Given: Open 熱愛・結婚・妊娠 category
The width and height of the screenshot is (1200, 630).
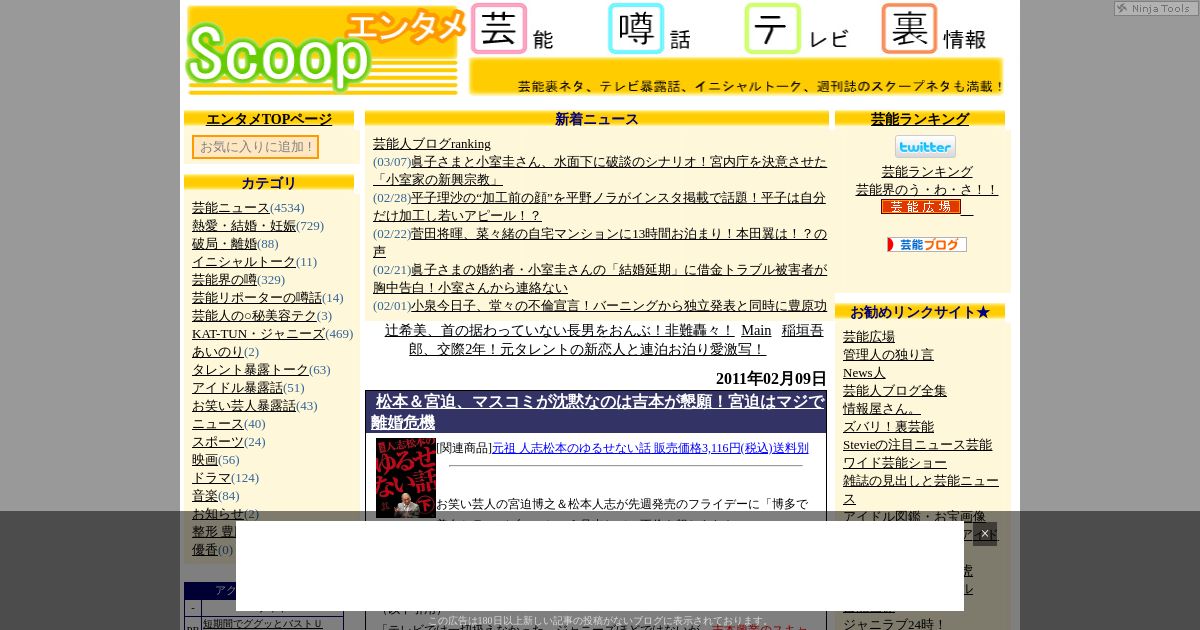Looking at the screenshot, I should point(244,226).
